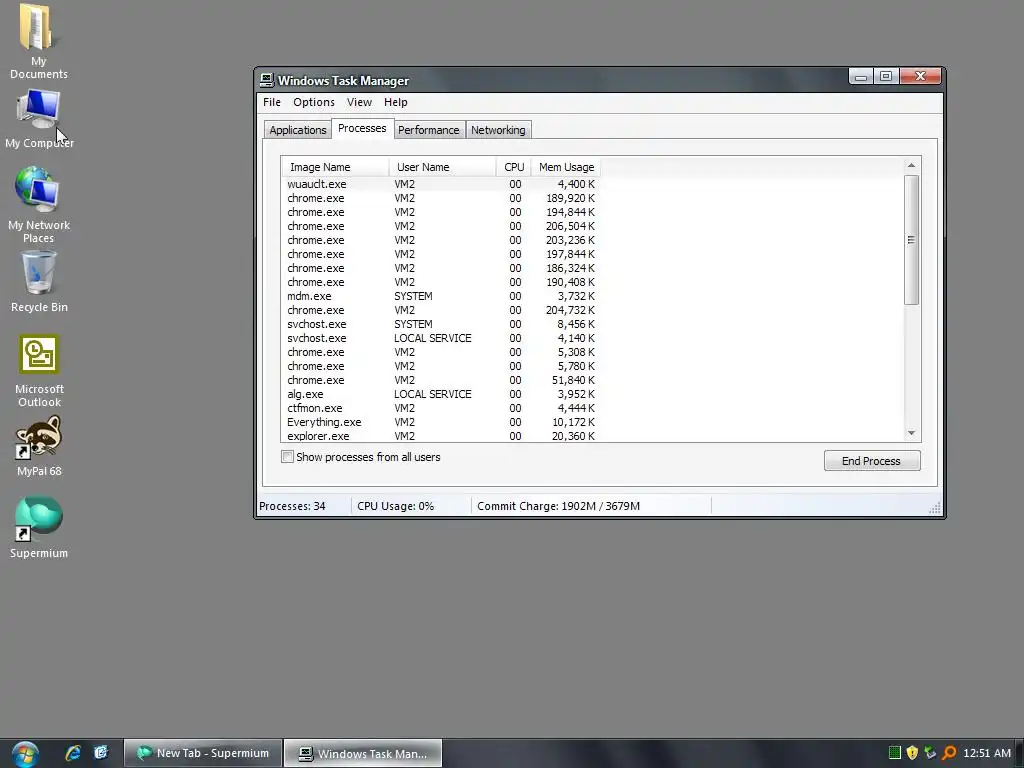Click the resize grip in the status bar corner
The image size is (1024, 768).
tap(935, 508)
